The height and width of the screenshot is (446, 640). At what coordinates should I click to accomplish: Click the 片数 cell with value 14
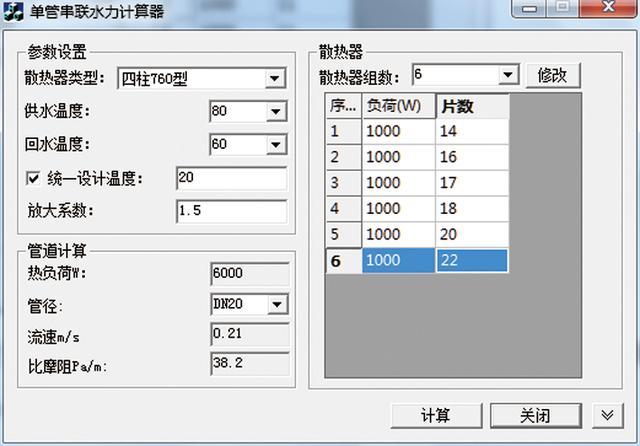(x=472, y=131)
